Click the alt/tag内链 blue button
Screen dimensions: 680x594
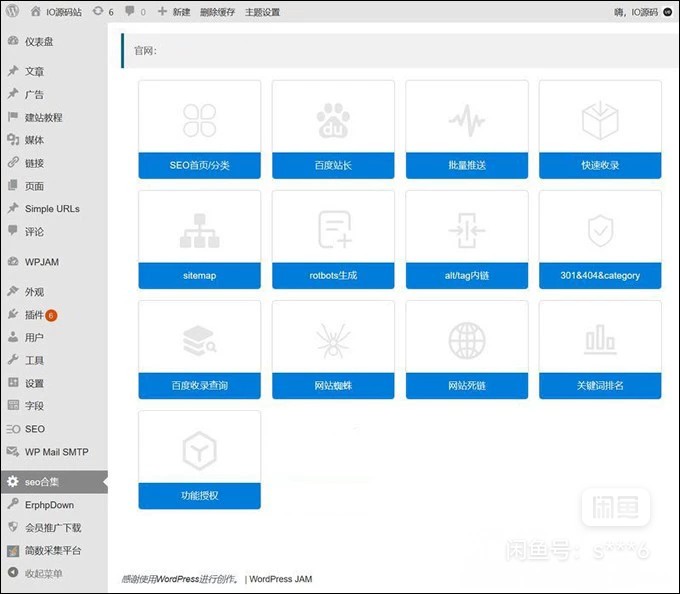[x=467, y=275]
